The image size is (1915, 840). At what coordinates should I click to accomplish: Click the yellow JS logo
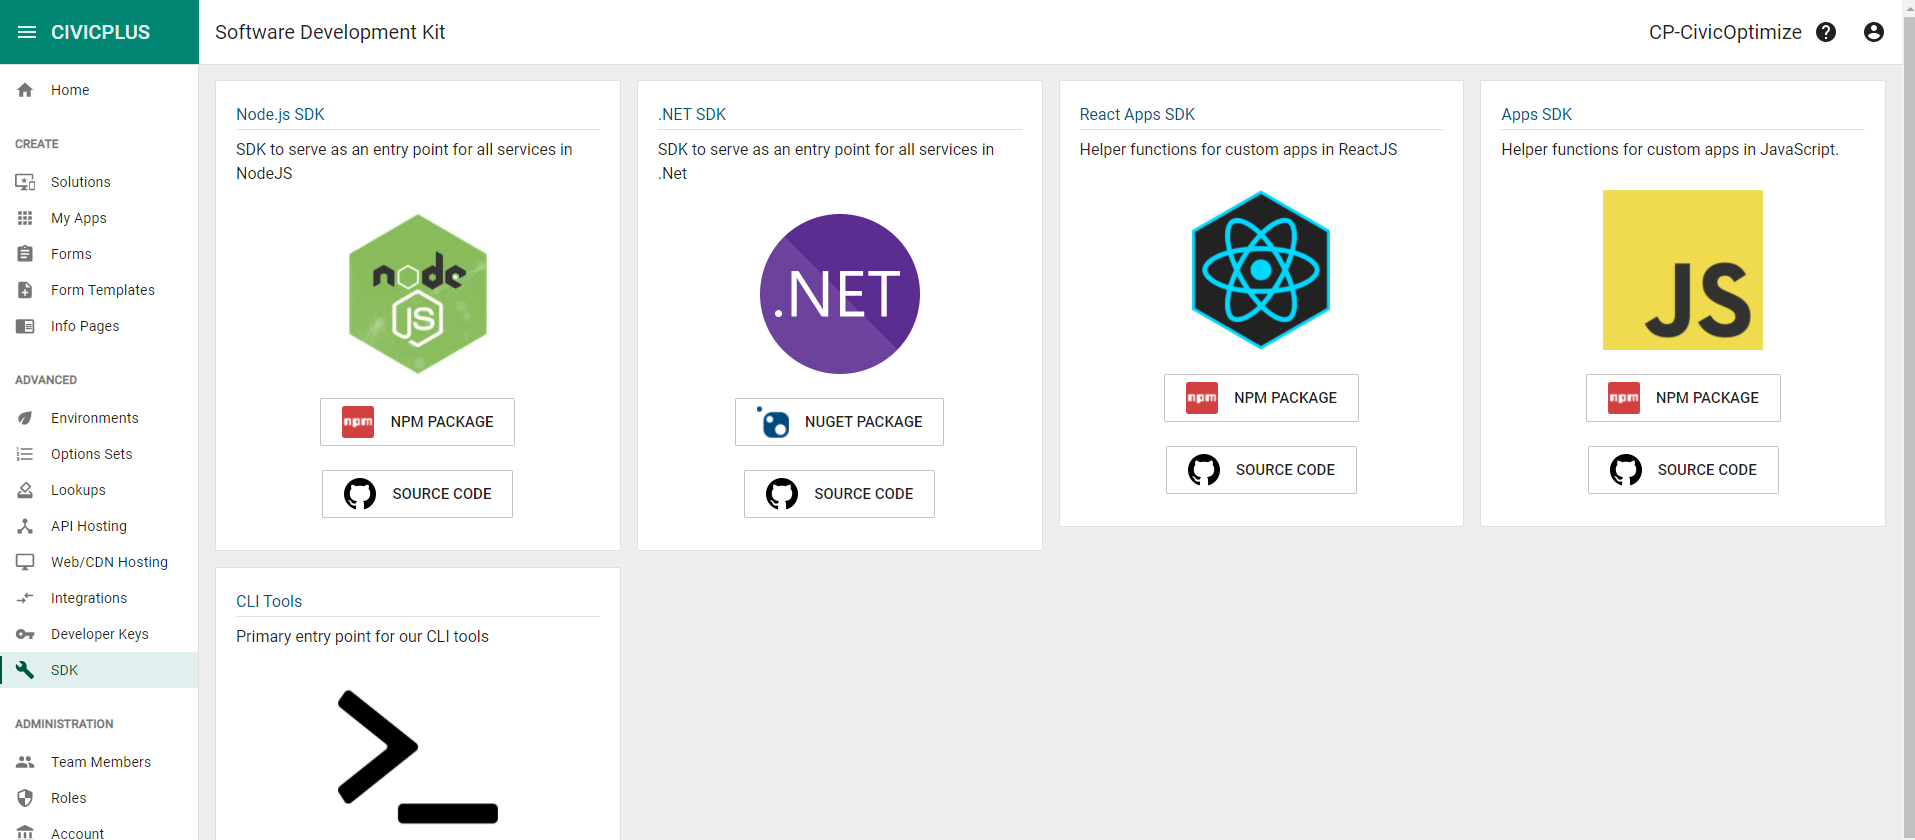point(1683,270)
